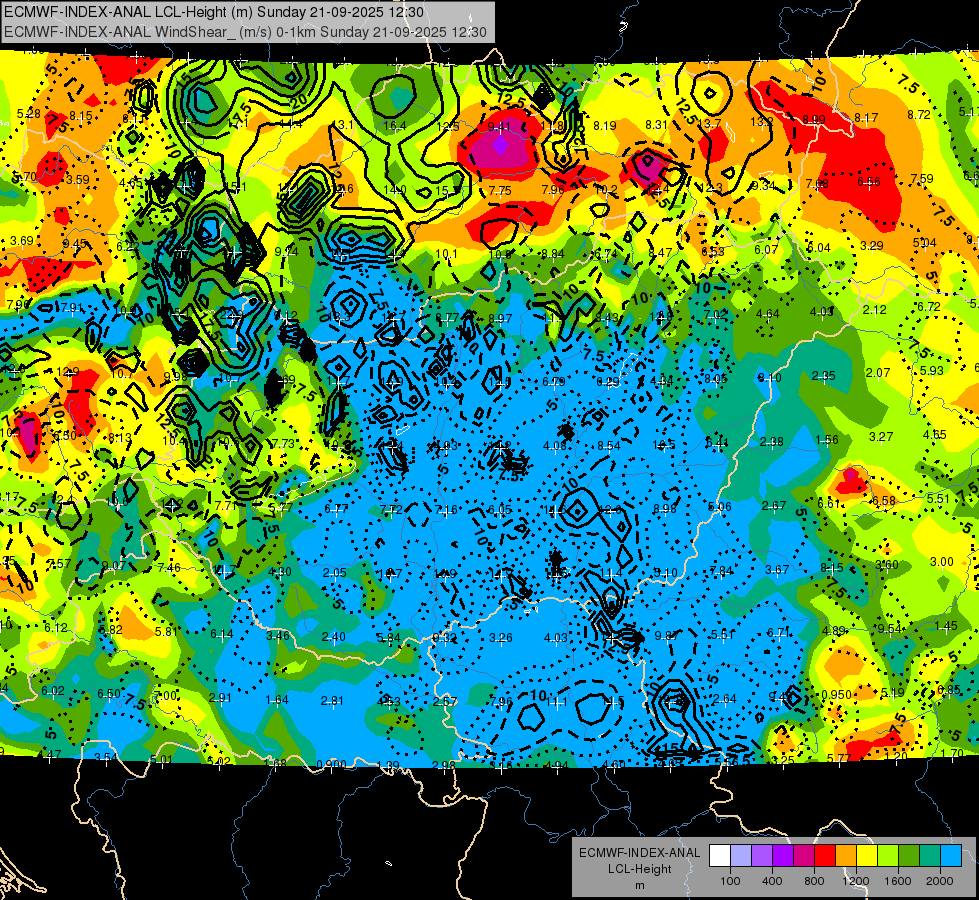979x900 pixels.
Task: Click the grid value '9.54'
Action: tap(890, 628)
